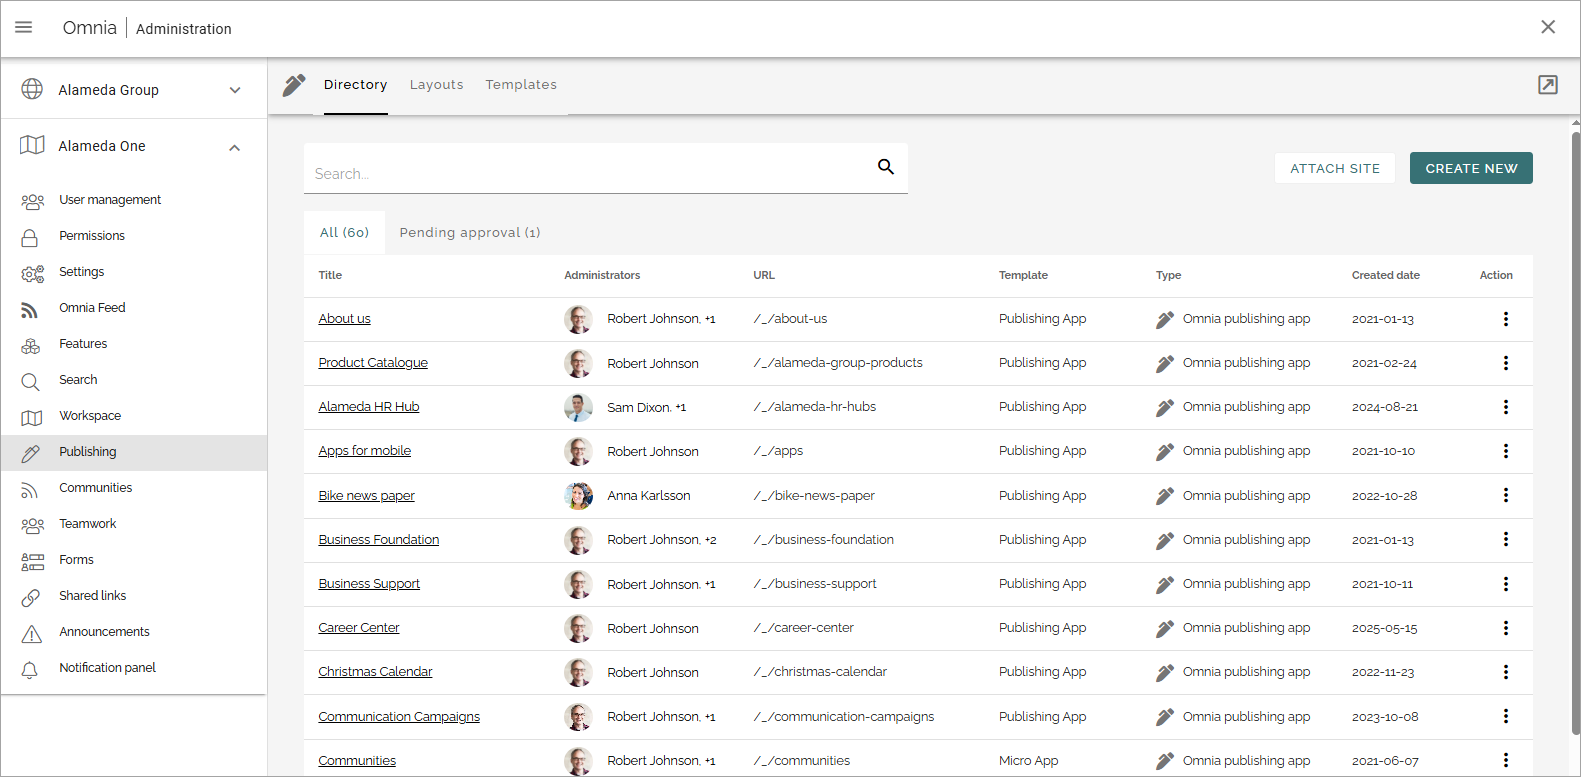
Task: Open the Alameda HR Hub link
Action: [369, 407]
